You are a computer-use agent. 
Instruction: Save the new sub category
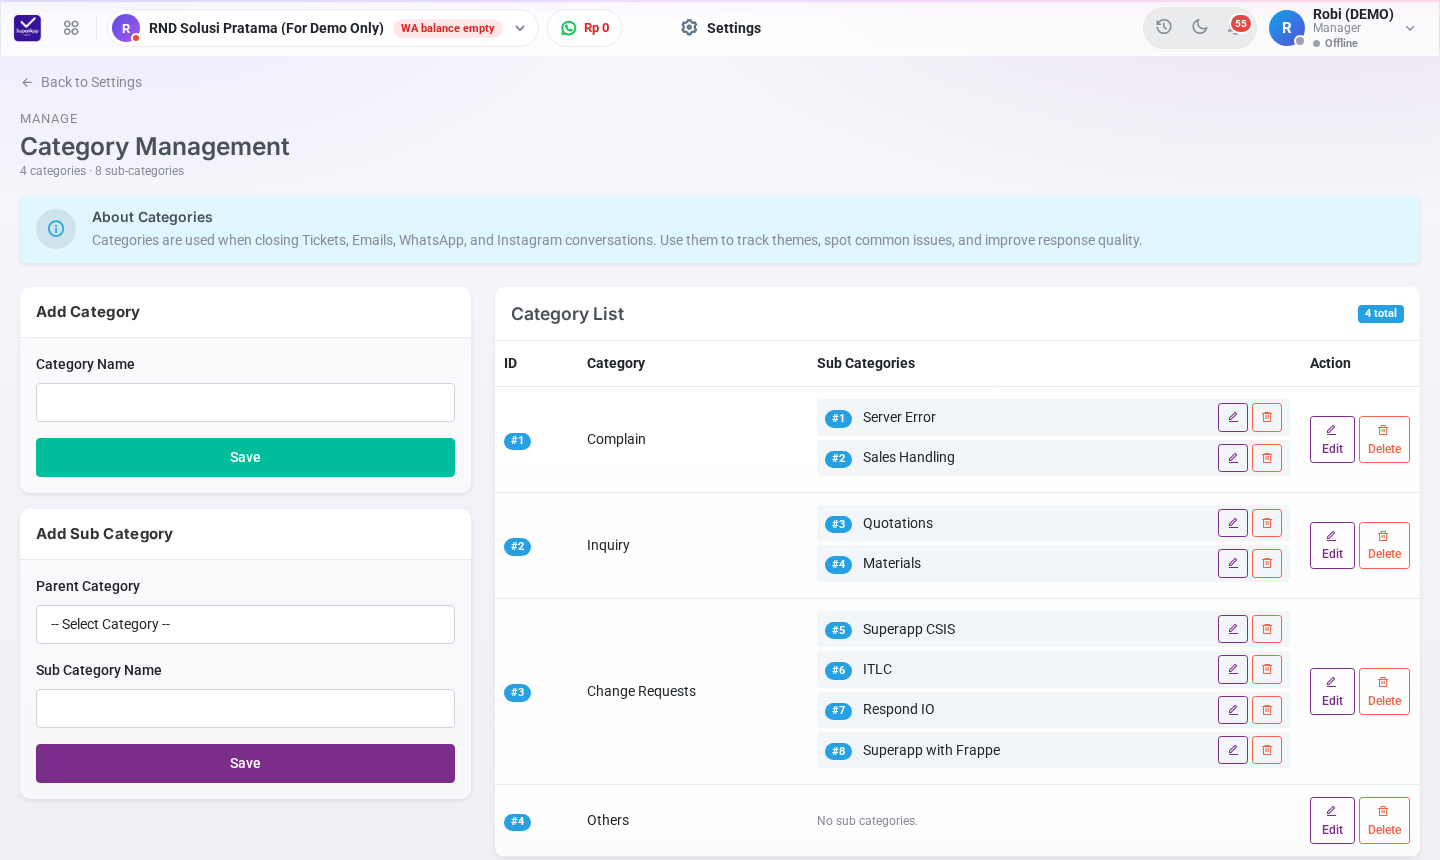pos(245,763)
